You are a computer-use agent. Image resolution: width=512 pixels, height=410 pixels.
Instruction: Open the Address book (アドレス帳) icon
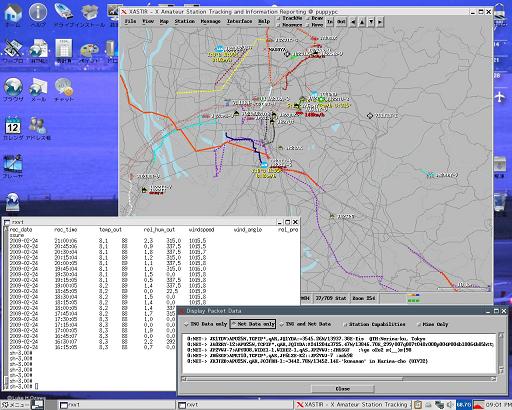(x=38, y=128)
